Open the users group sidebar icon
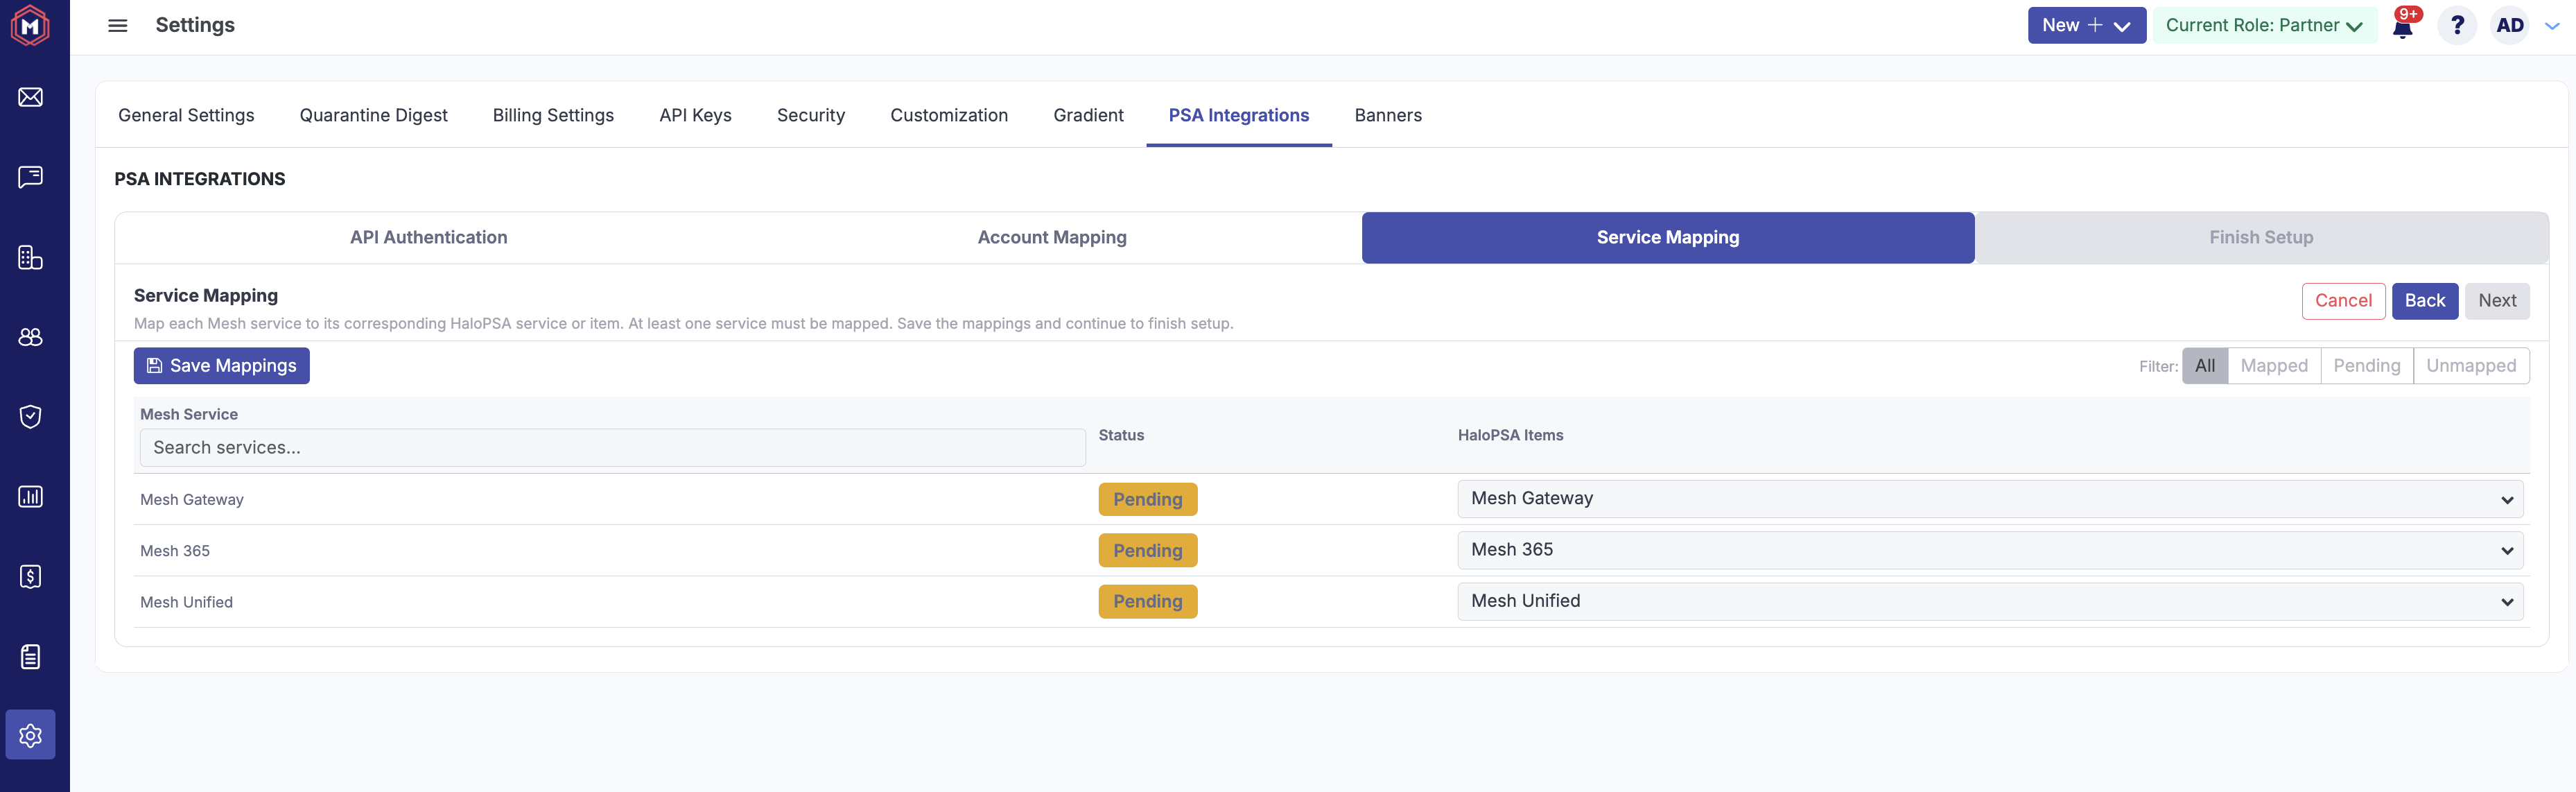 coord(31,337)
